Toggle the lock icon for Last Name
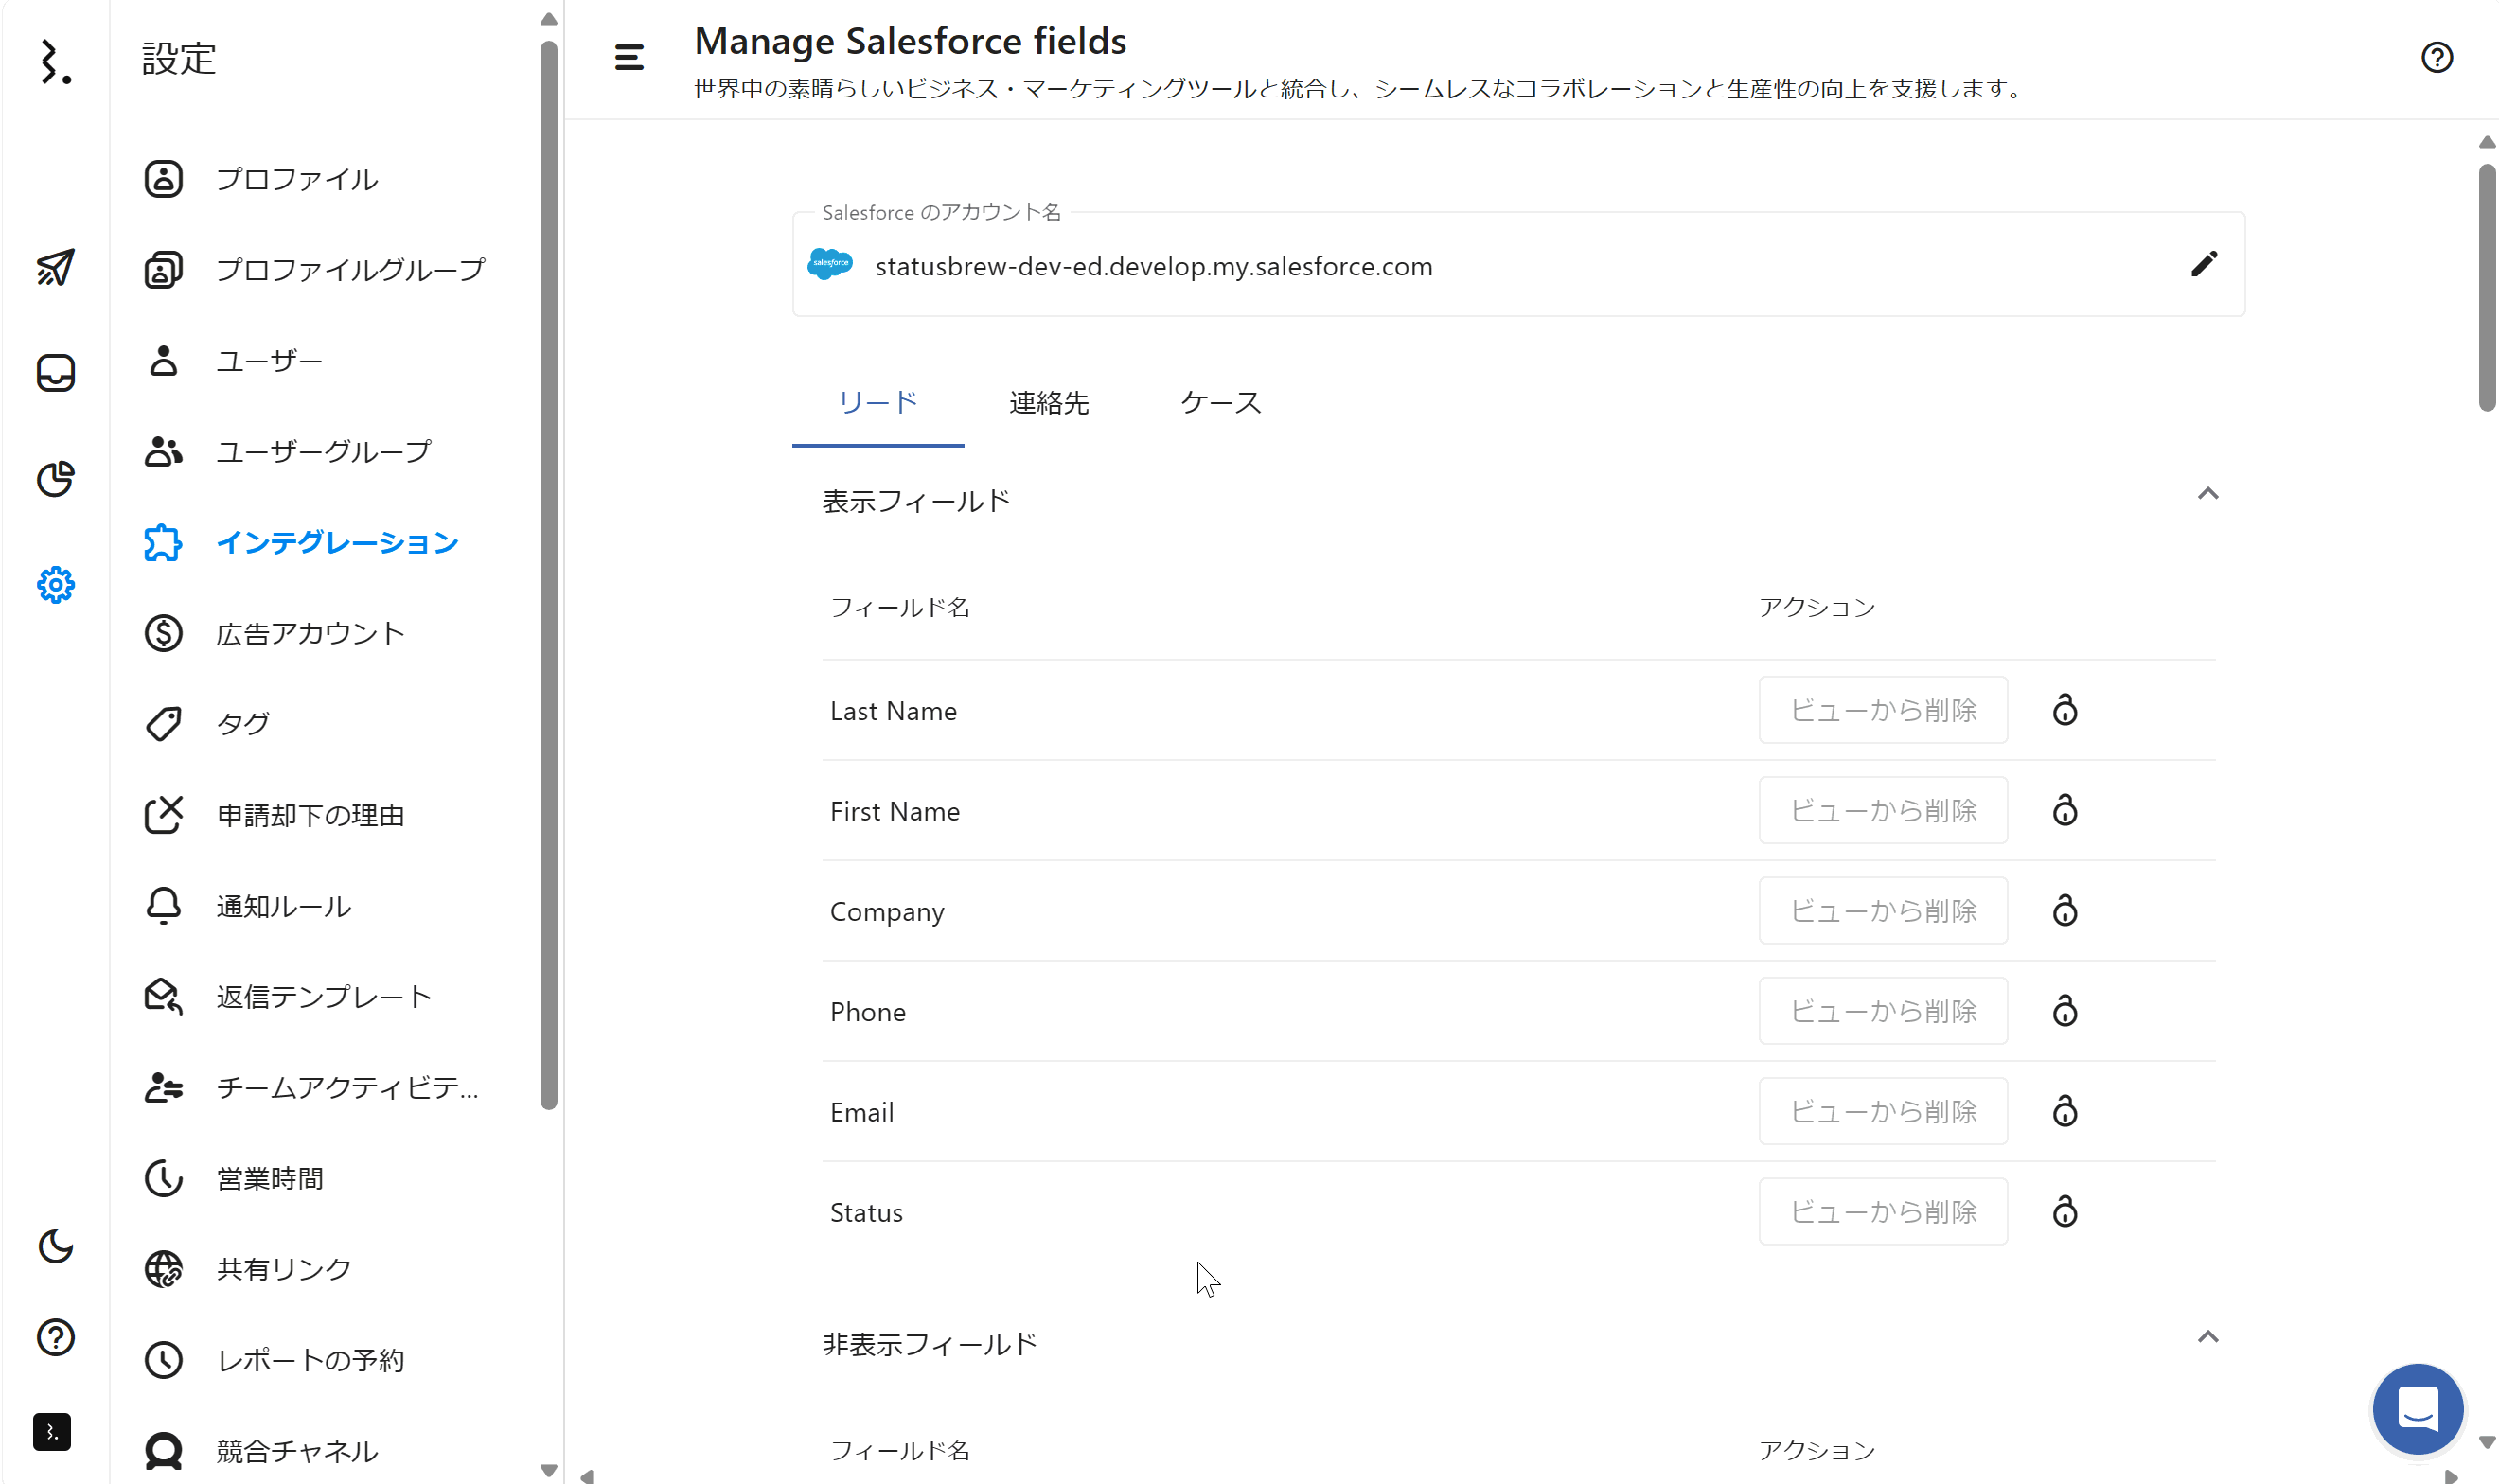The height and width of the screenshot is (1484, 2499). pos(2065,710)
